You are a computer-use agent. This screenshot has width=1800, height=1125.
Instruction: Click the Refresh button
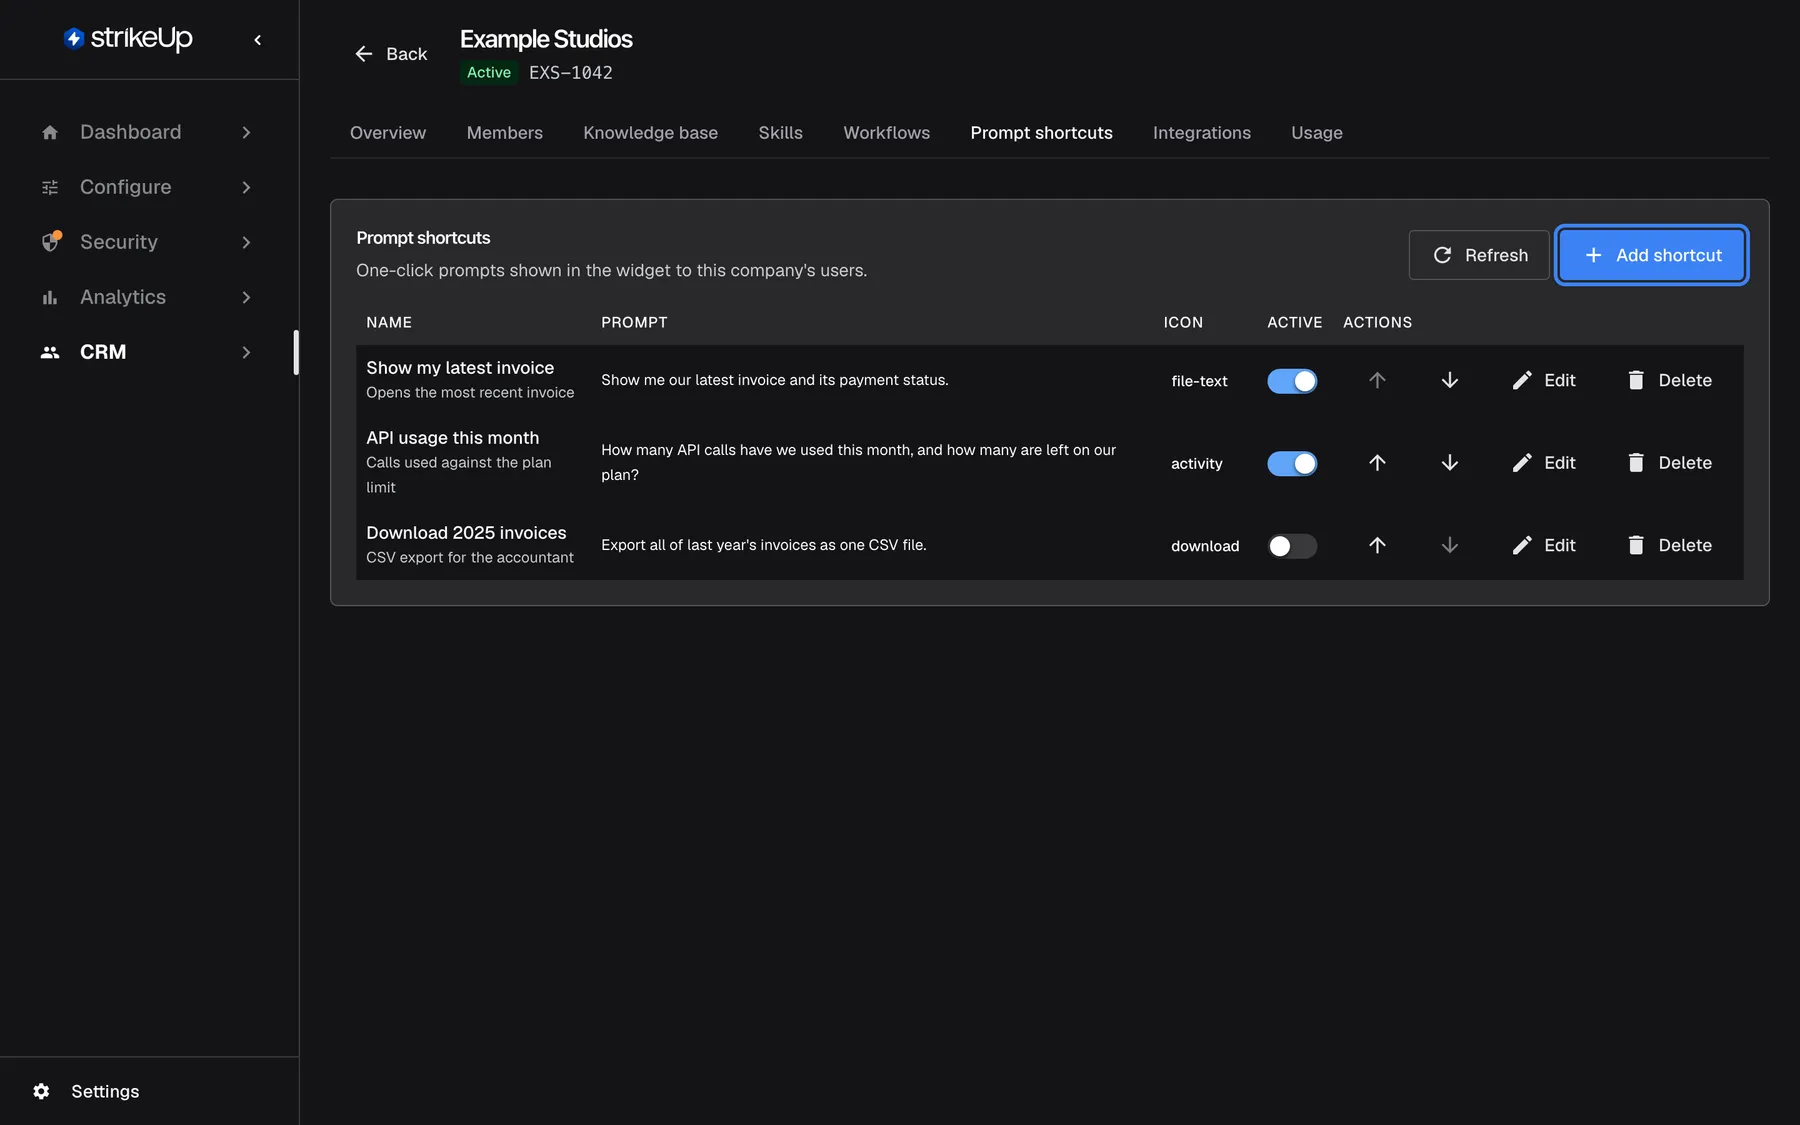(1479, 255)
